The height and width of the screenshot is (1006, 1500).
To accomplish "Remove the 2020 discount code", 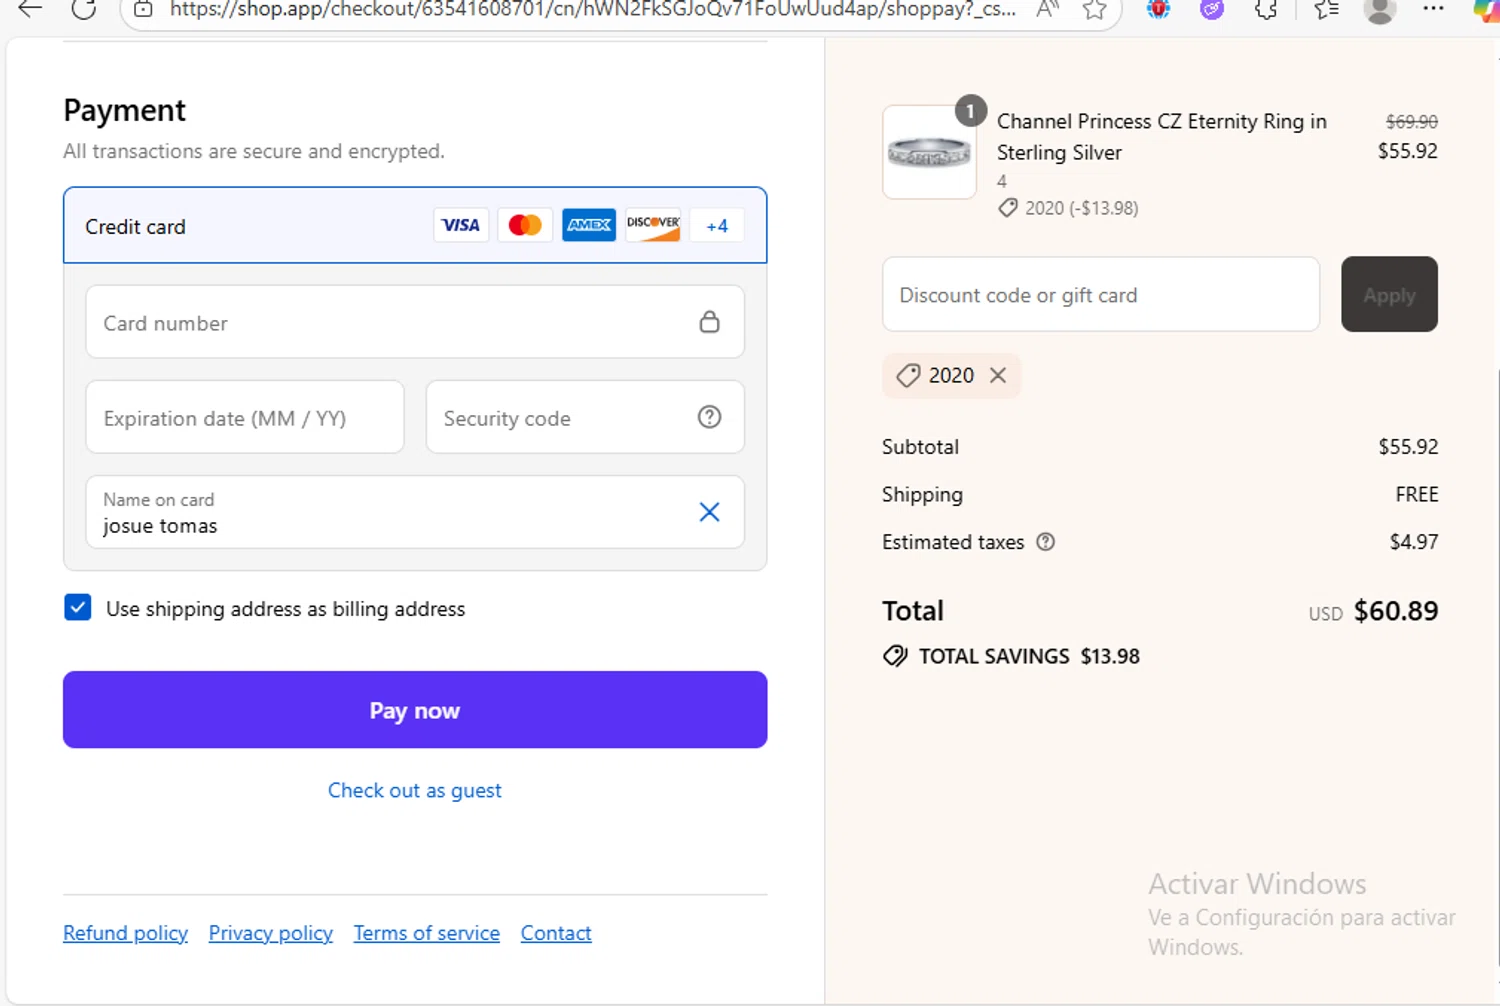I will (x=998, y=375).
